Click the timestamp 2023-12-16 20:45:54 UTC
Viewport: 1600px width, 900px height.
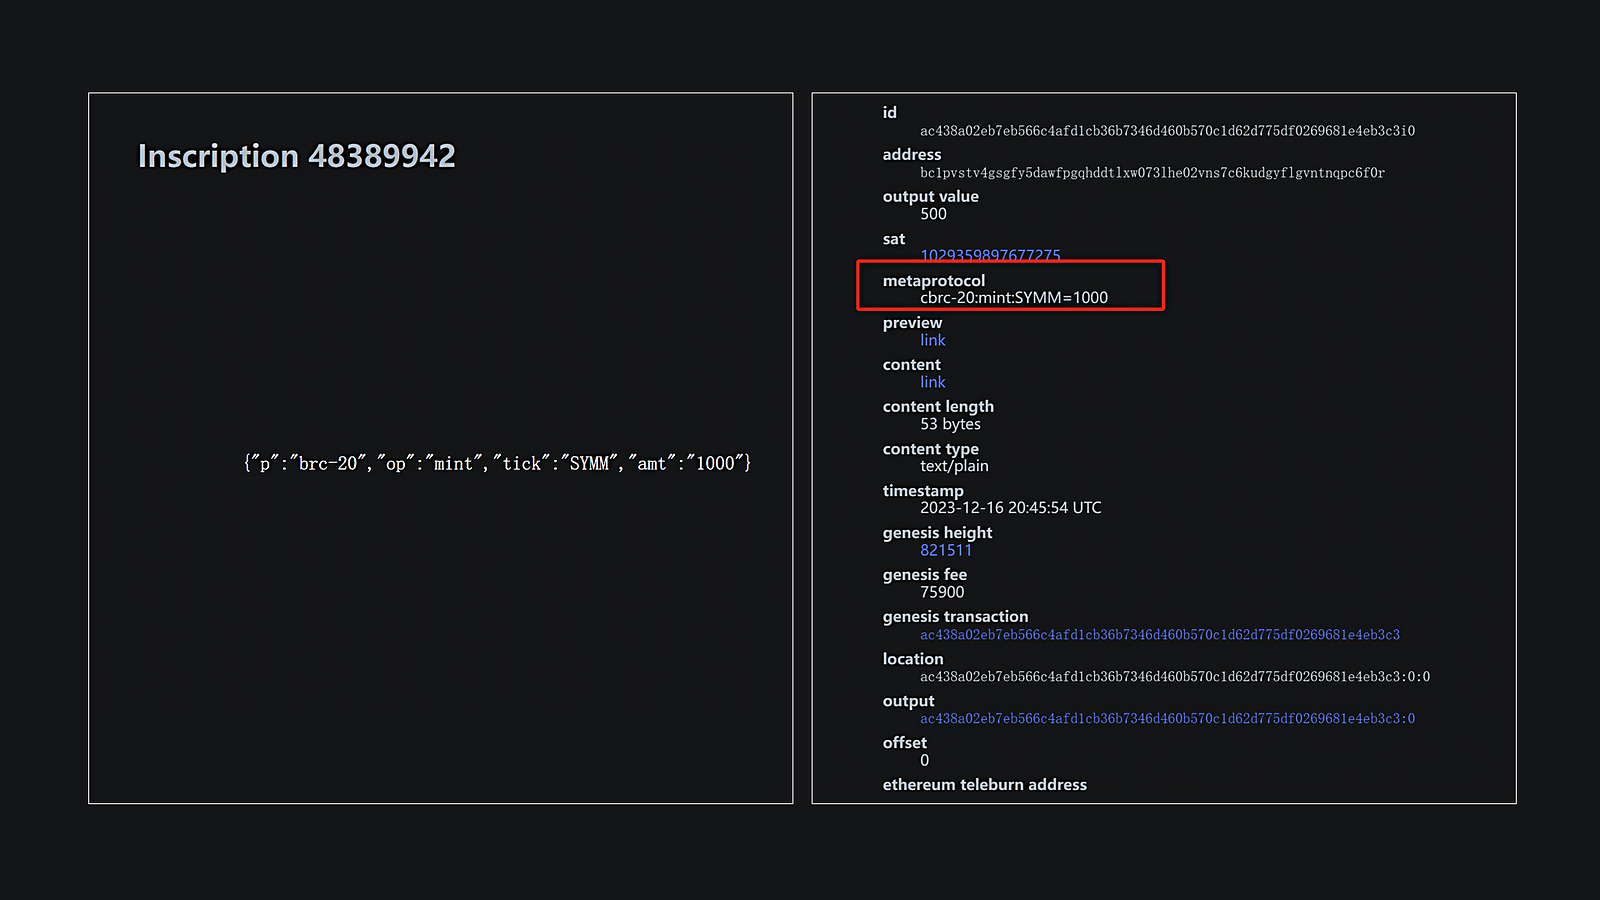point(1010,508)
